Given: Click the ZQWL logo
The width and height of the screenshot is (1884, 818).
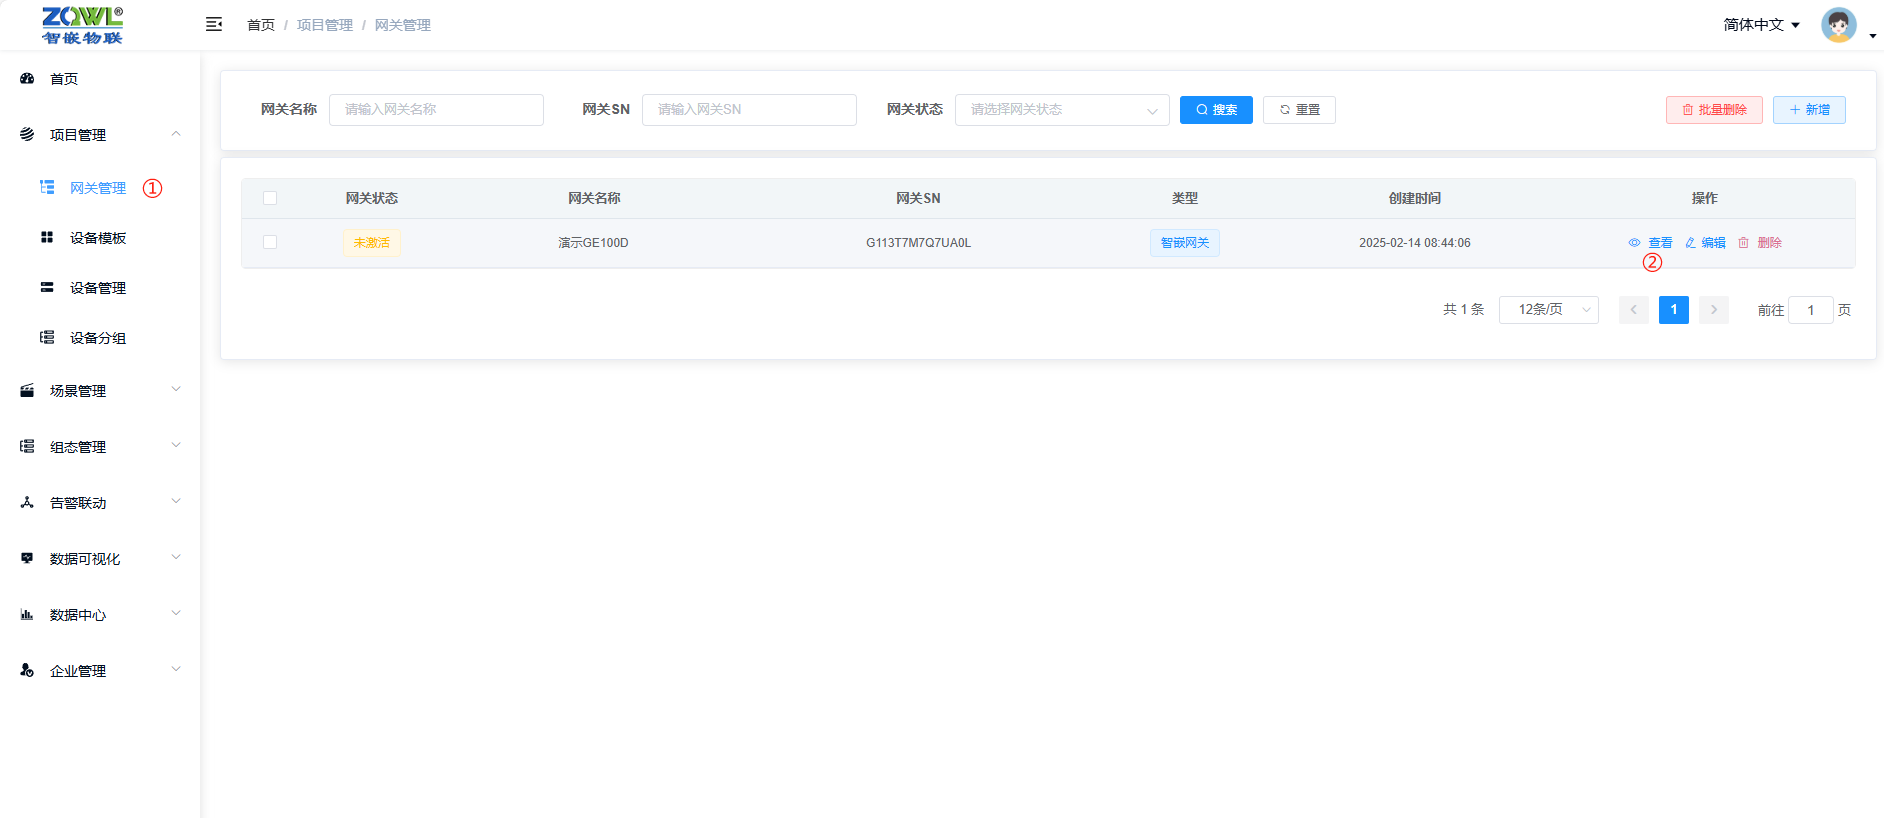Looking at the screenshot, I should click(x=82, y=25).
